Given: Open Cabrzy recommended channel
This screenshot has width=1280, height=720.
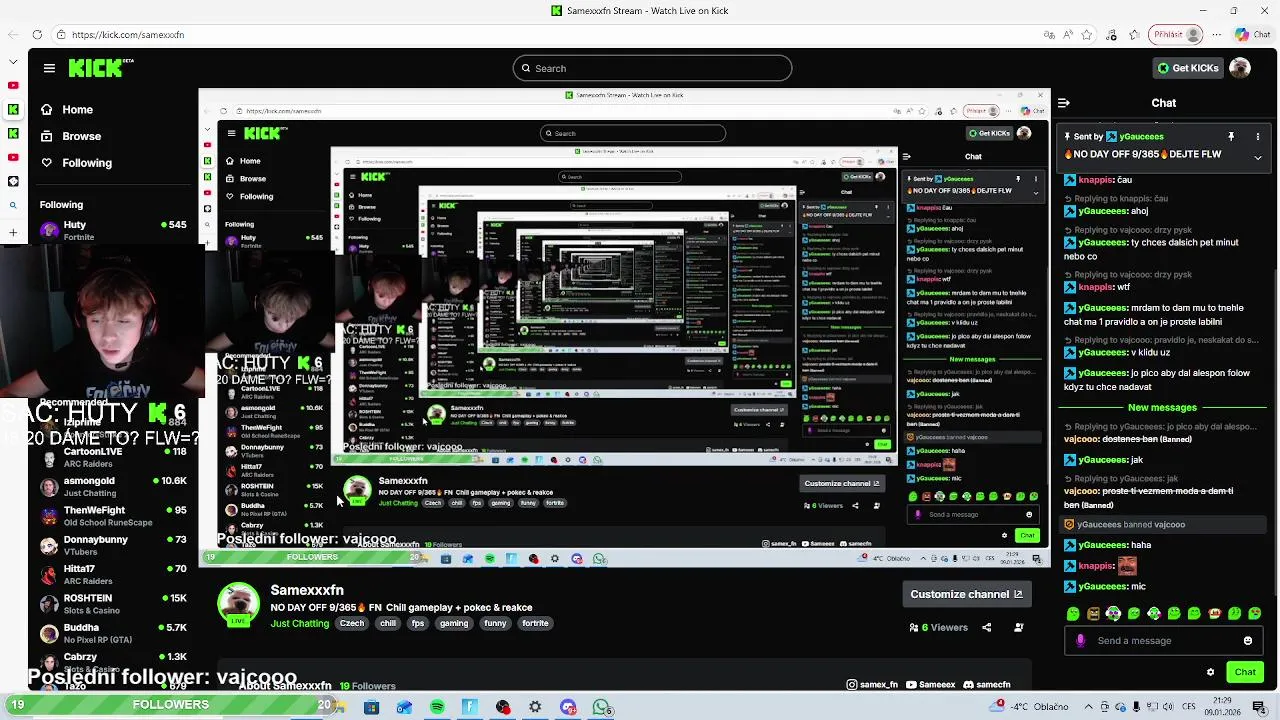Looking at the screenshot, I should [113, 662].
